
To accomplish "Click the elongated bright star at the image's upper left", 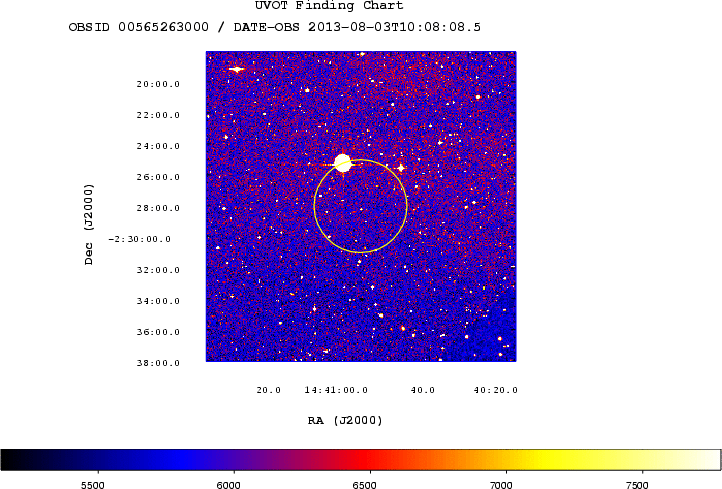I will coord(237,70).
